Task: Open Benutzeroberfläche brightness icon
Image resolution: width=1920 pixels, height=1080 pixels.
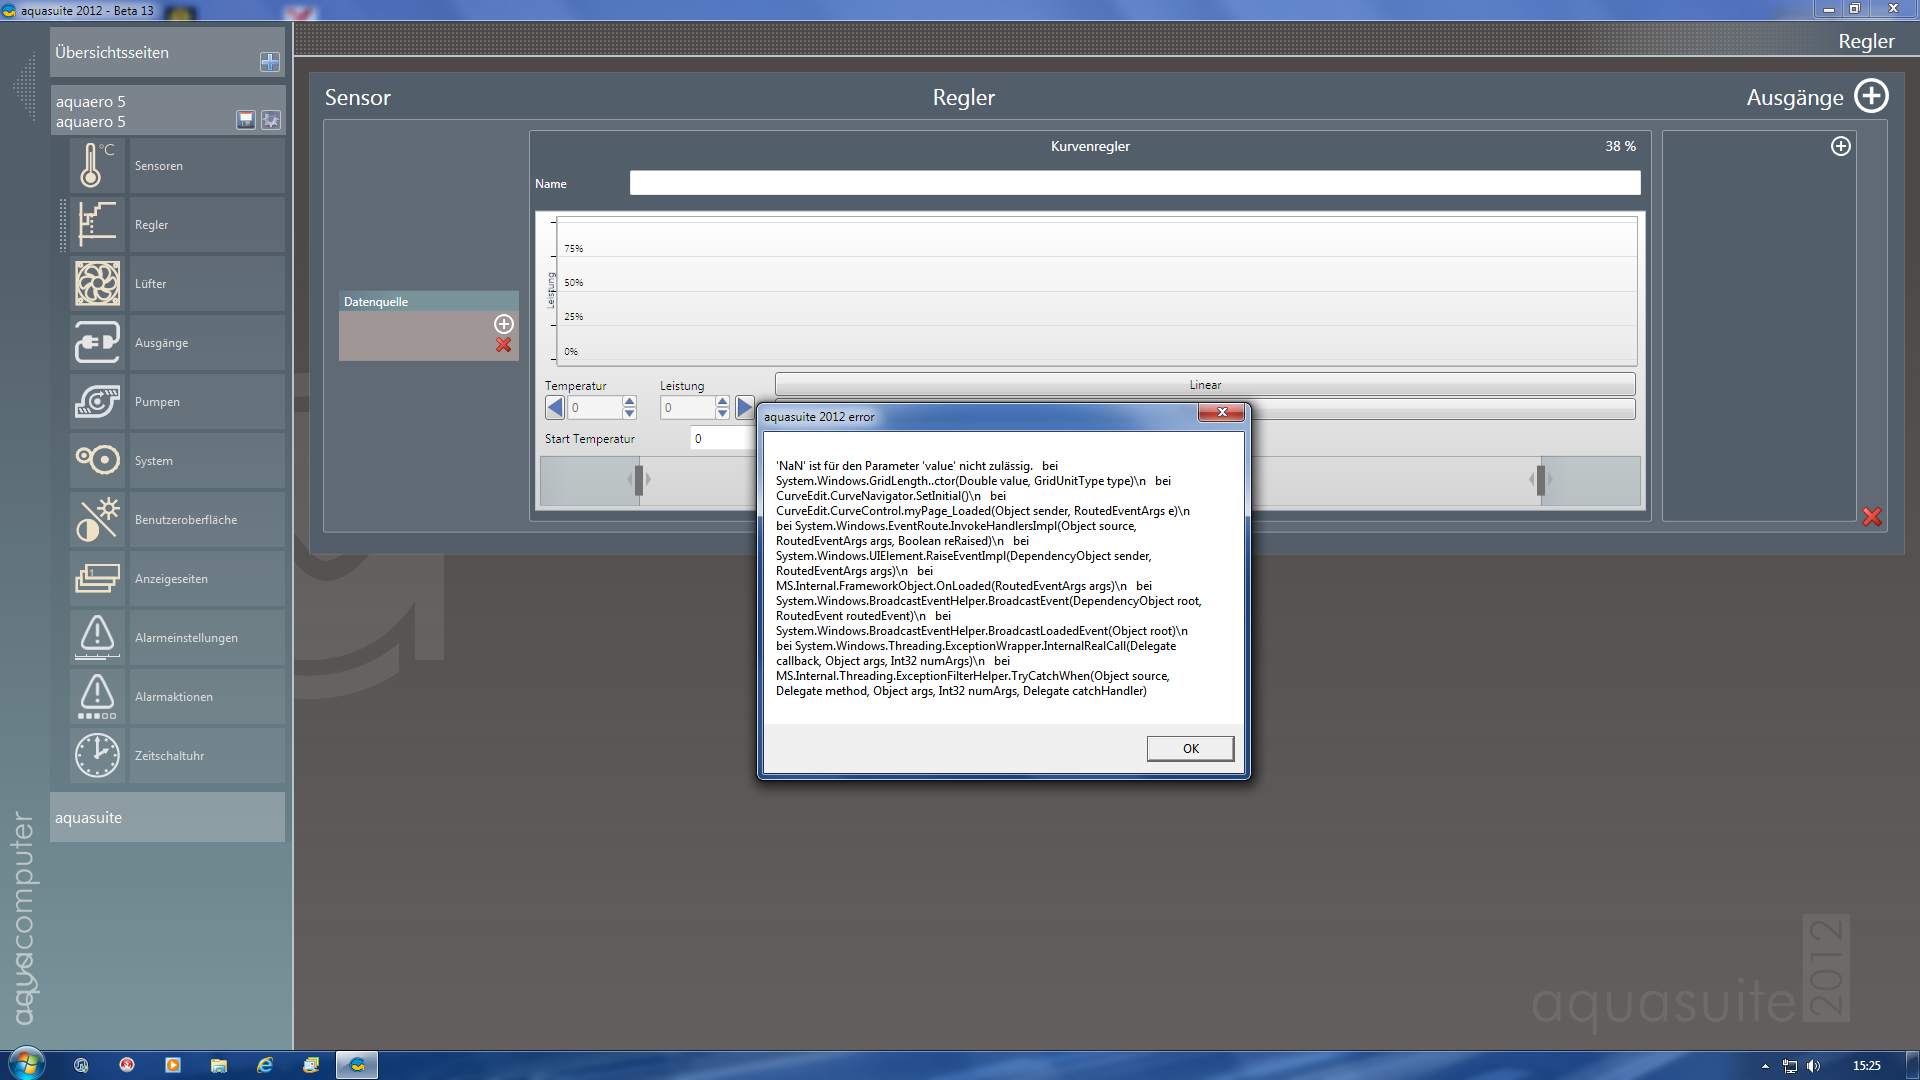Action: [97, 519]
